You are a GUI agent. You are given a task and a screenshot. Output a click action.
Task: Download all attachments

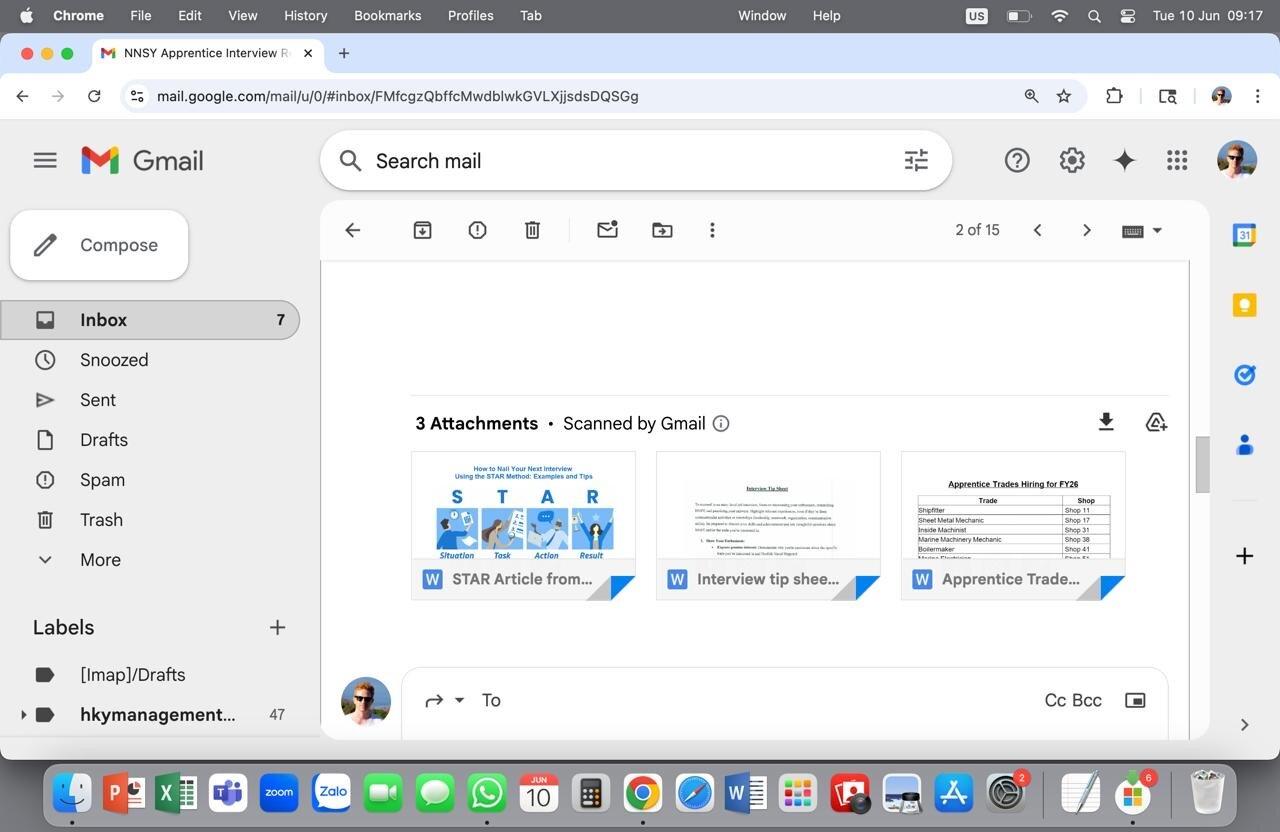(1106, 422)
